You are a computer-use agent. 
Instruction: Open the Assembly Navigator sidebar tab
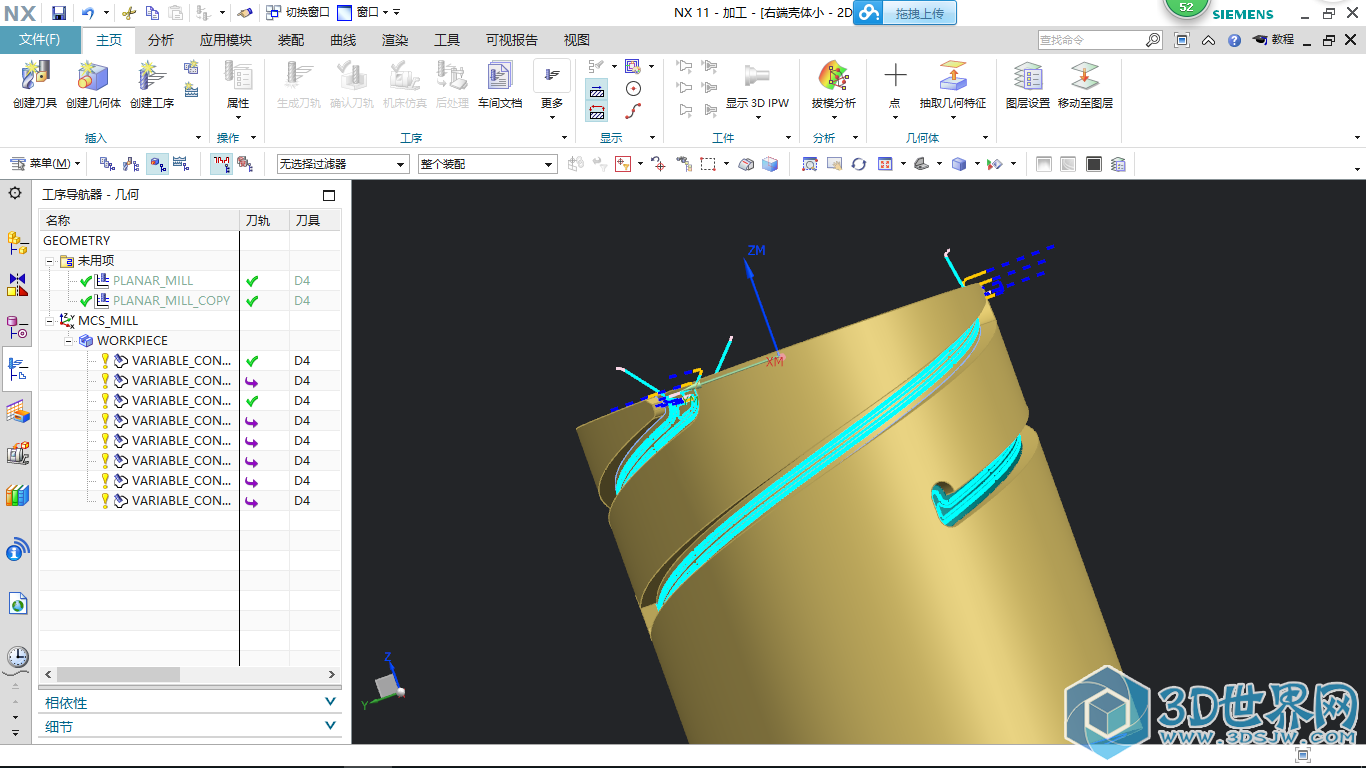tap(17, 243)
